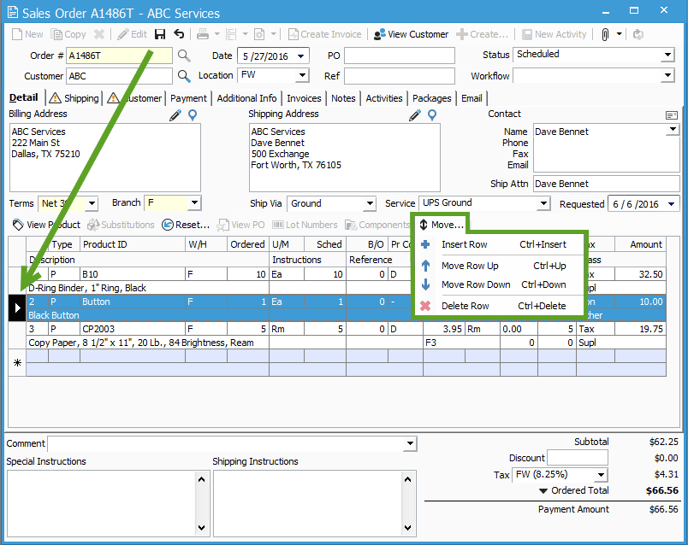This screenshot has height=545, width=688.
Task: Expand the Status dropdown
Action: pos(667,55)
